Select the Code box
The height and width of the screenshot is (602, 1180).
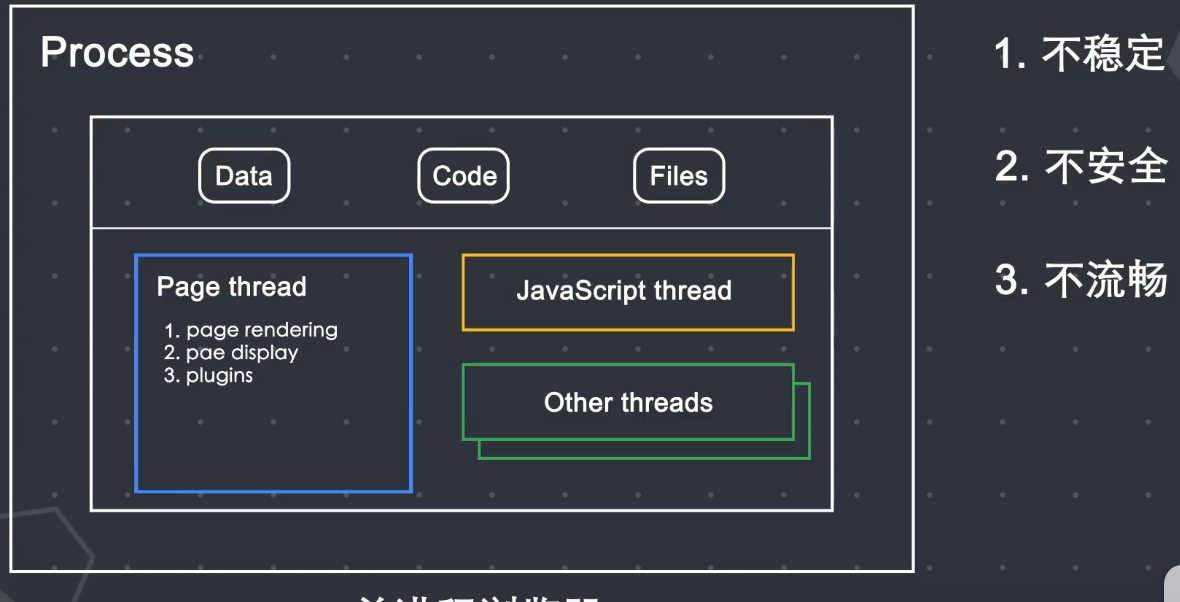464,176
